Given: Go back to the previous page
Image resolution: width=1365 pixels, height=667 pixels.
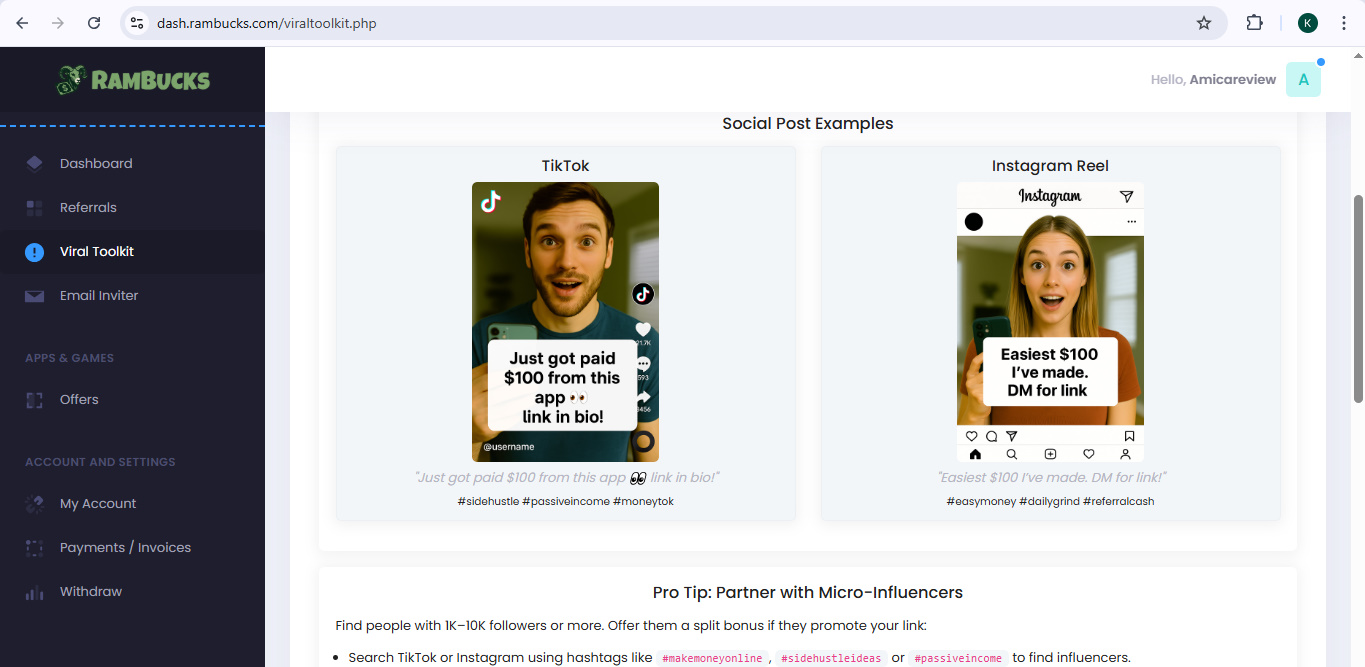Looking at the screenshot, I should click(22, 23).
